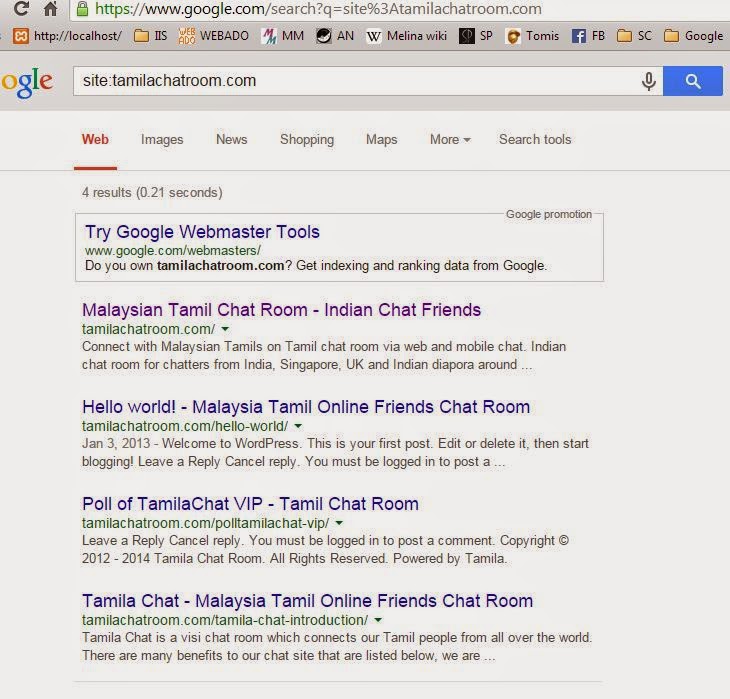The image size is (730, 699).
Task: Open Search tools options
Action: [535, 139]
